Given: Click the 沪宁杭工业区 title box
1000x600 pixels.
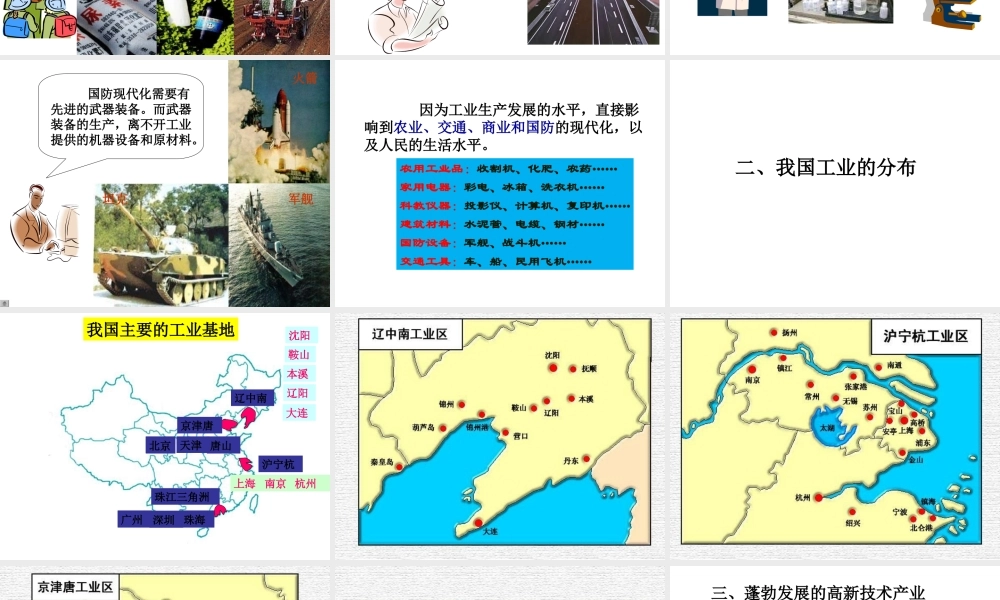Looking at the screenshot, I should pos(926,336).
